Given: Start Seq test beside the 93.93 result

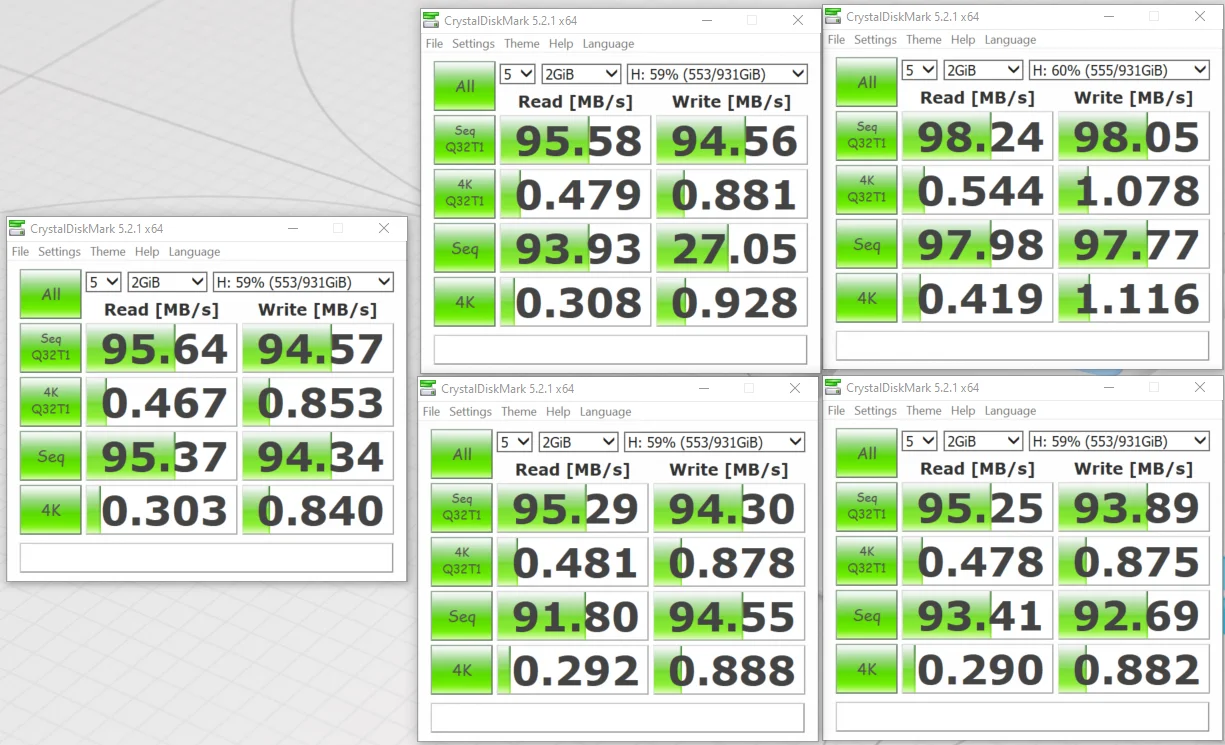Looking at the screenshot, I should coord(465,248).
